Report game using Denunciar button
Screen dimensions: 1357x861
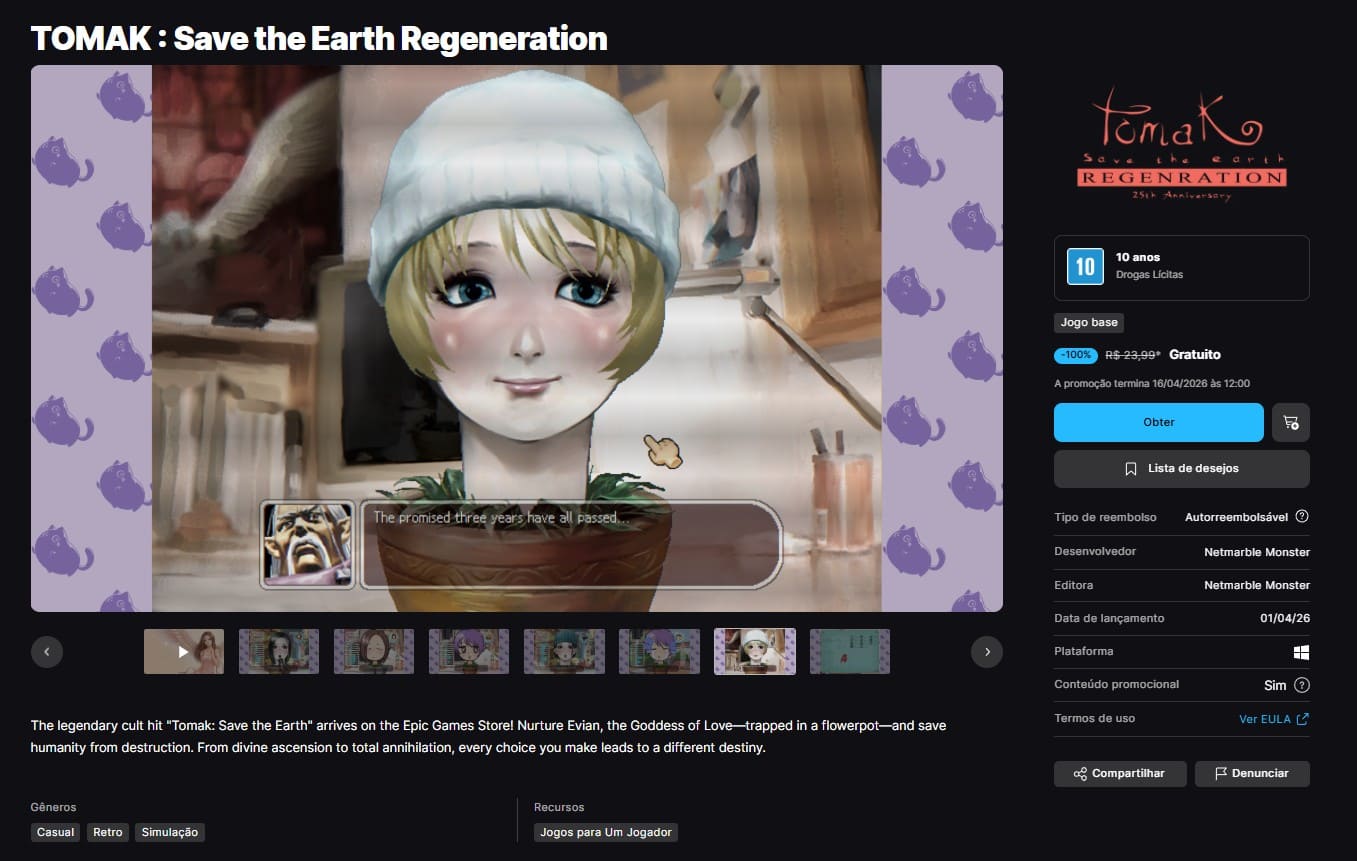(x=1251, y=774)
